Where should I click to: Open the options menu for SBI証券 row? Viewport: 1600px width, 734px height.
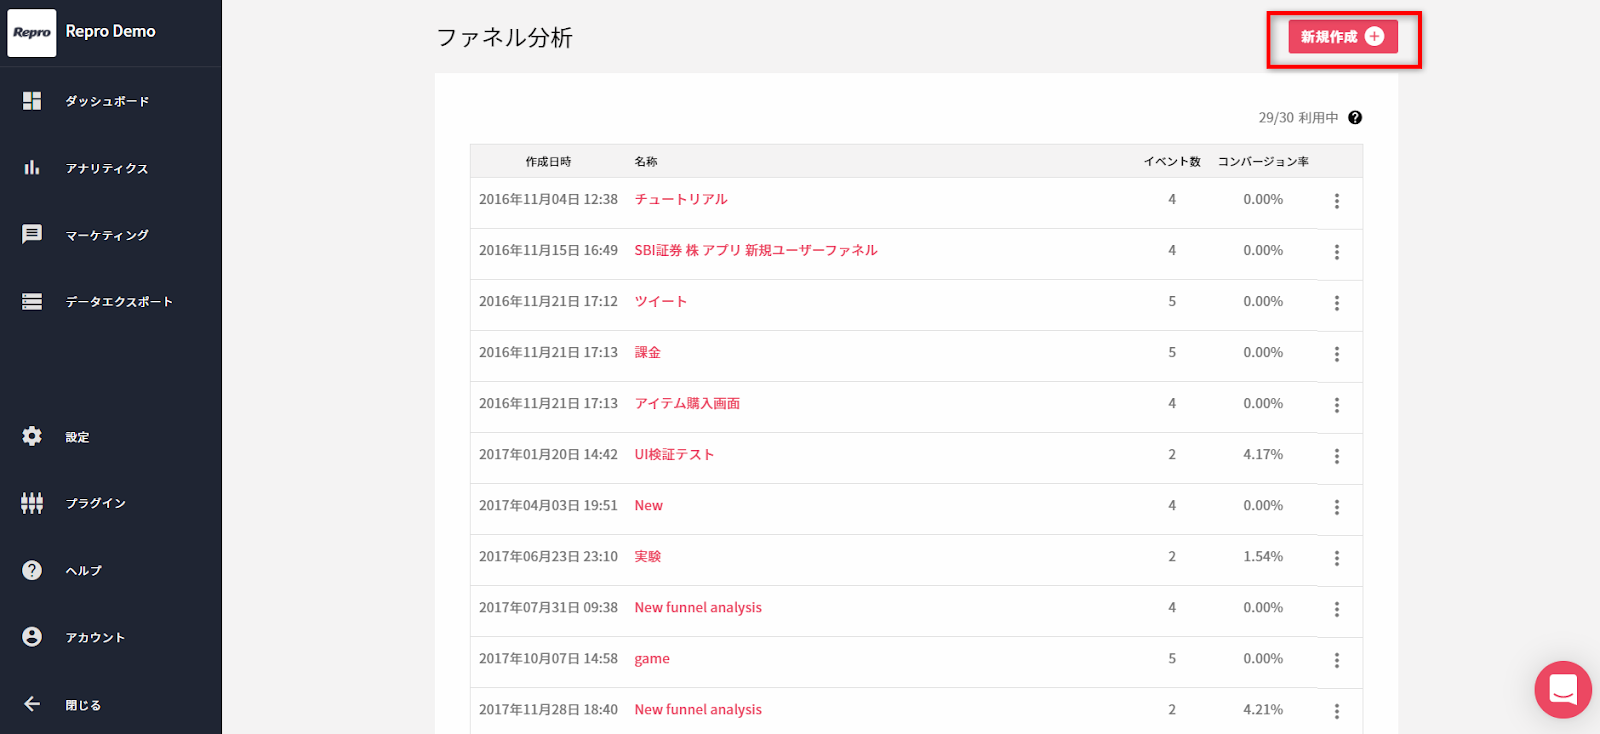tap(1337, 252)
